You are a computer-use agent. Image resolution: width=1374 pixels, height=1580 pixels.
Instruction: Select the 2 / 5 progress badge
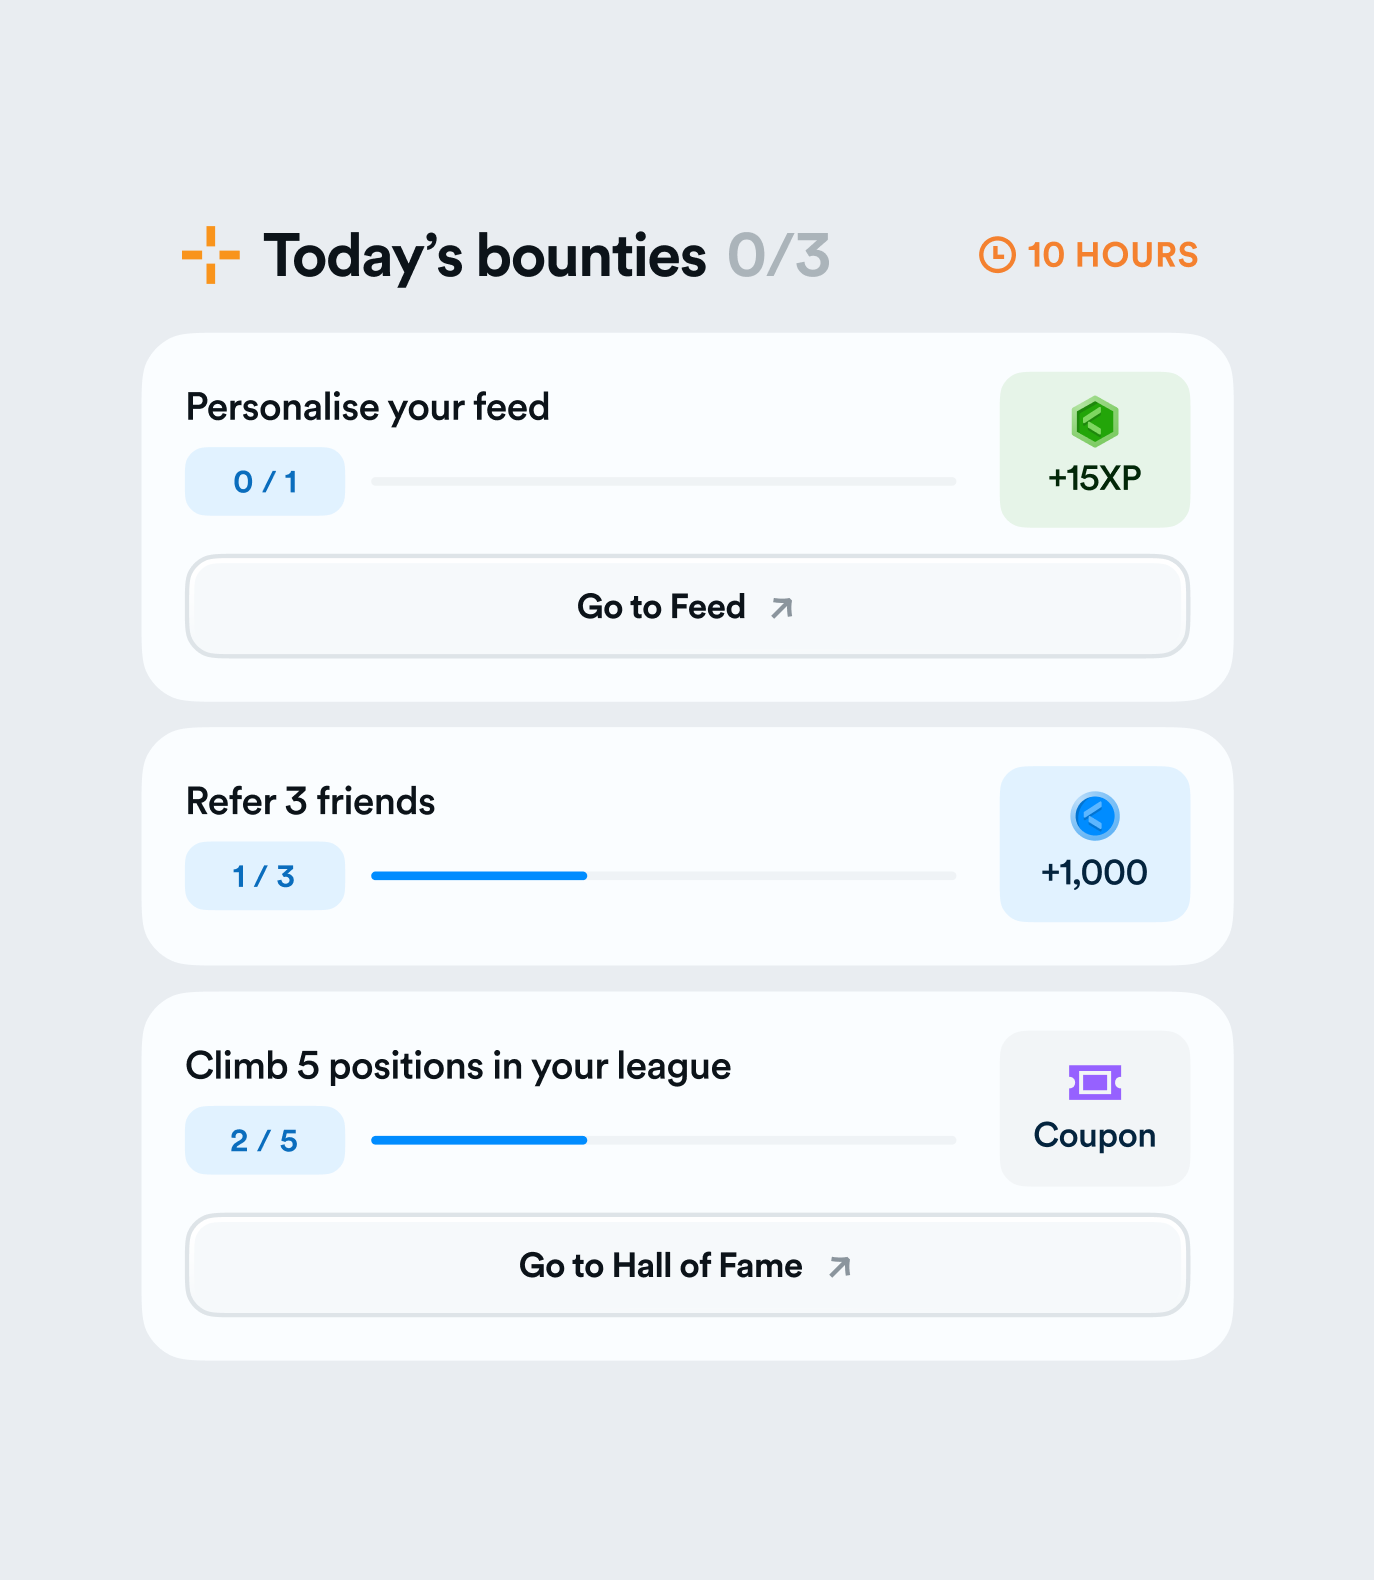coord(265,1140)
